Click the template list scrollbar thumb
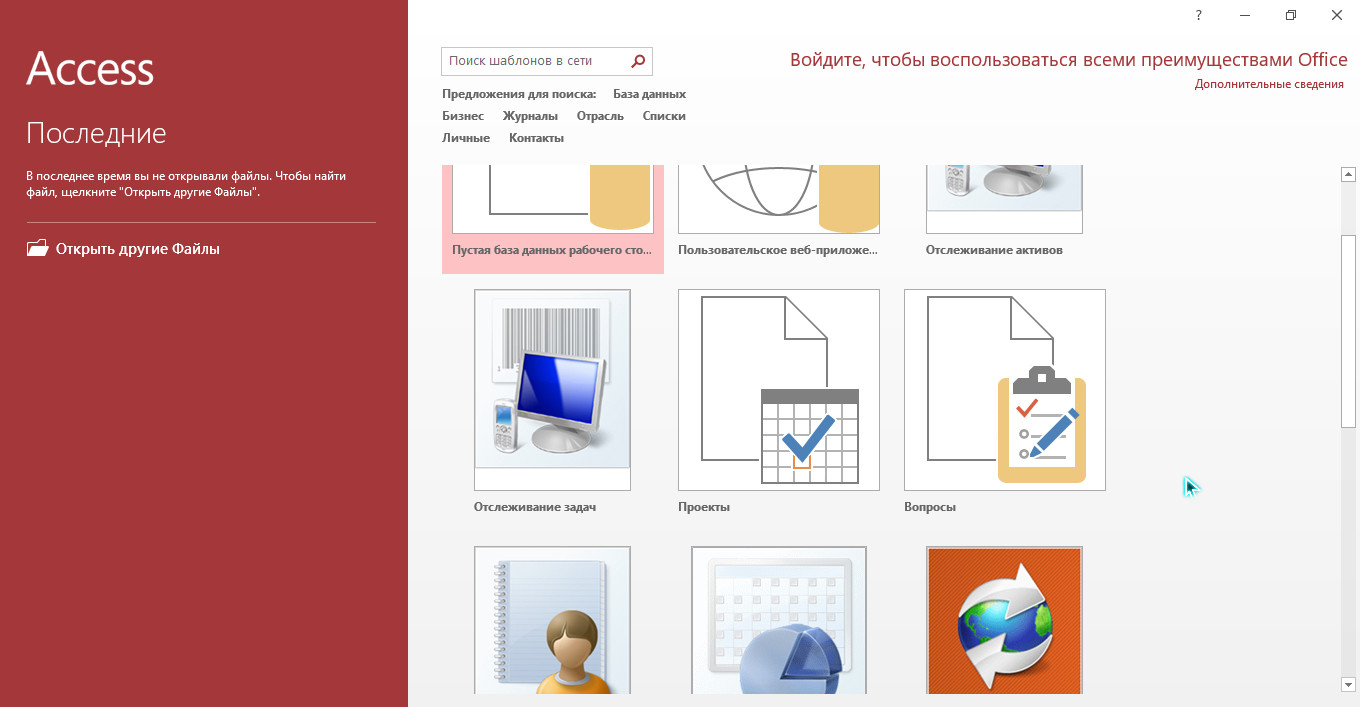The height and width of the screenshot is (707, 1360). pos(1348,331)
